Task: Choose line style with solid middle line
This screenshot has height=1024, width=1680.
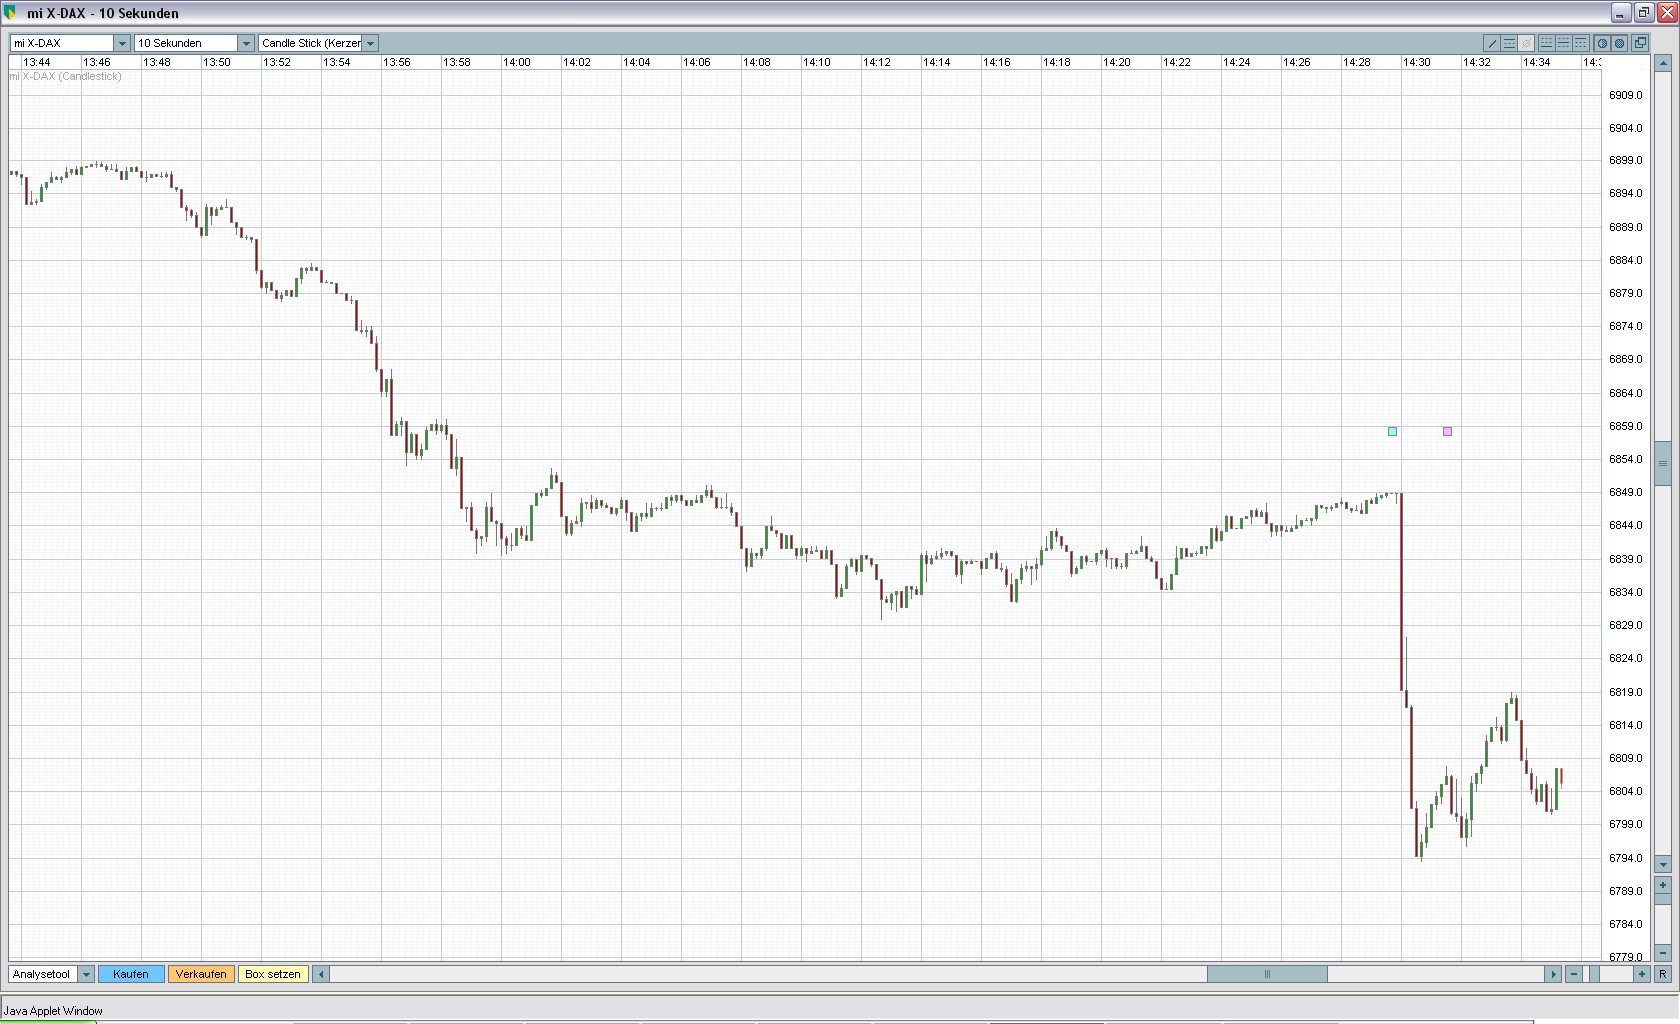Action: [1564, 43]
